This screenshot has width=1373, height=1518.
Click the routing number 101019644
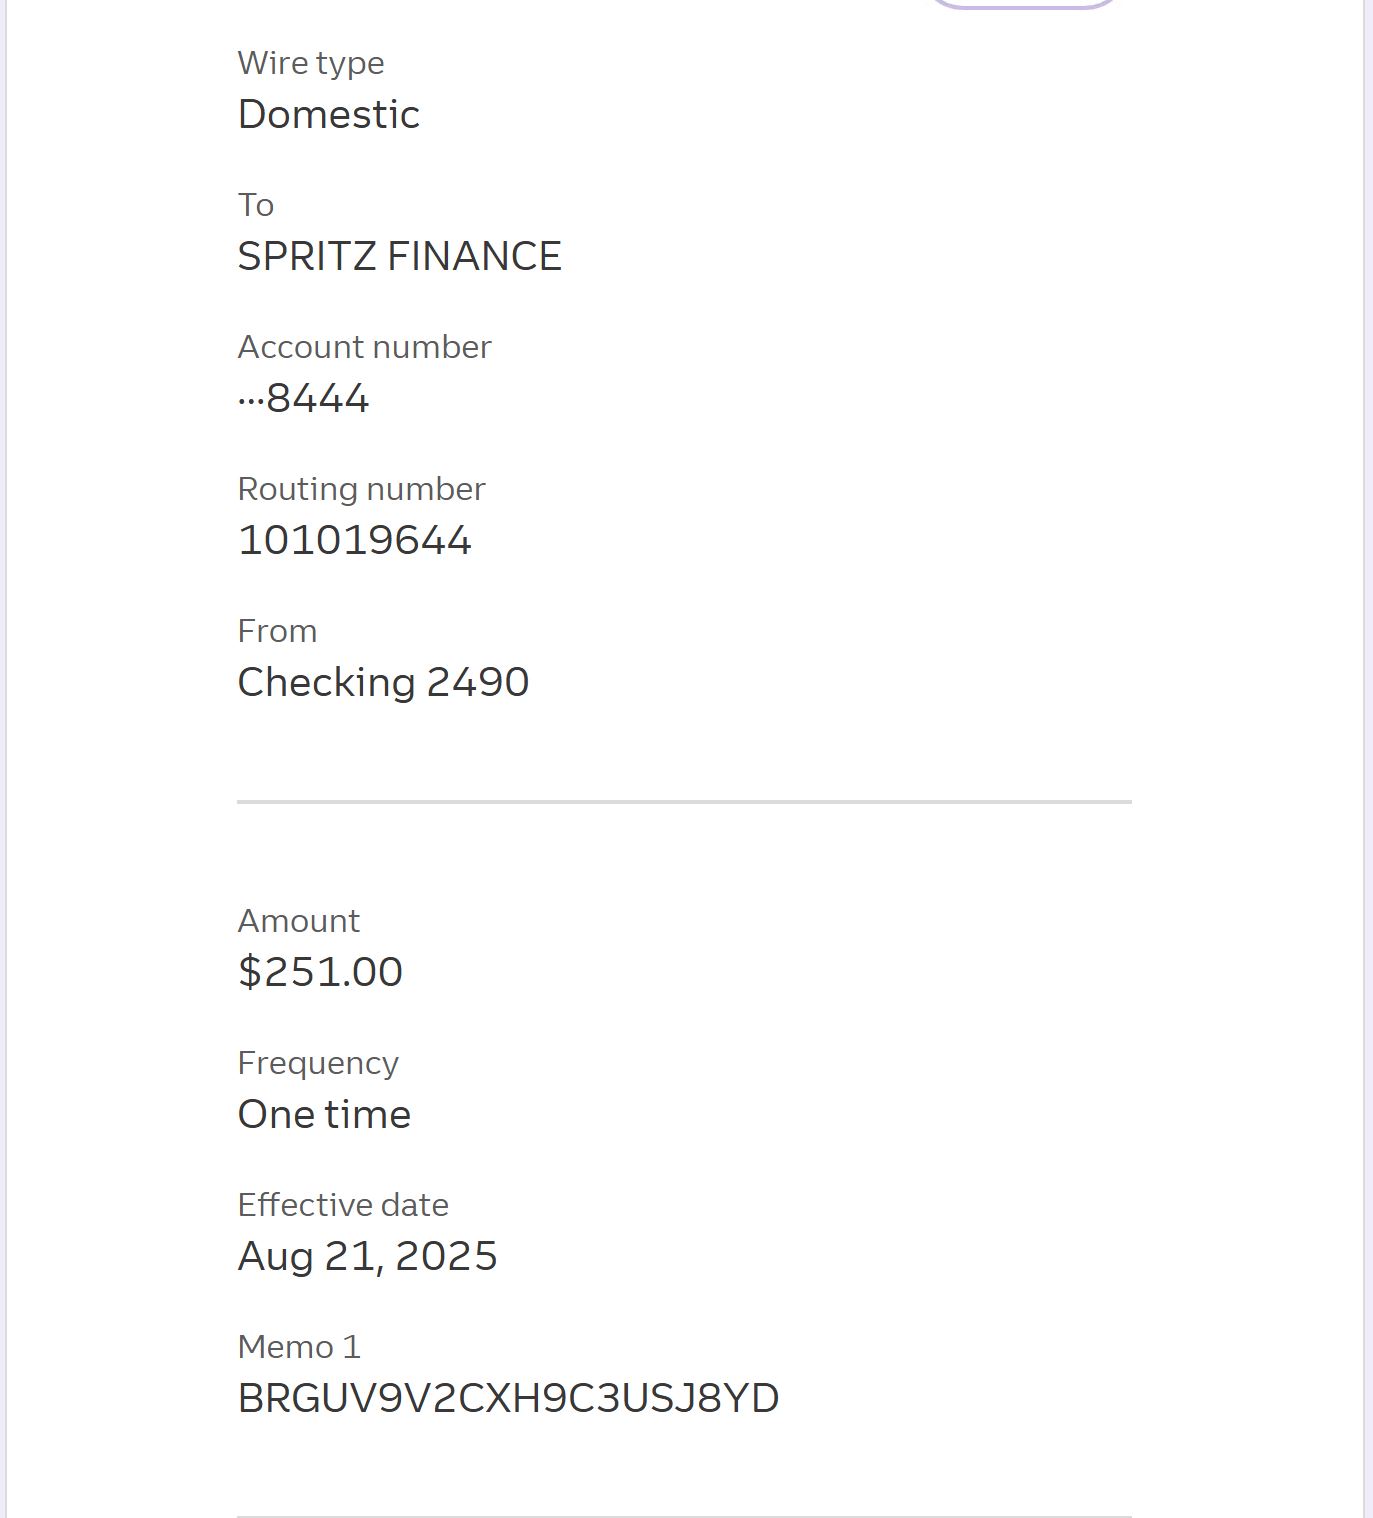pyautogui.click(x=354, y=540)
